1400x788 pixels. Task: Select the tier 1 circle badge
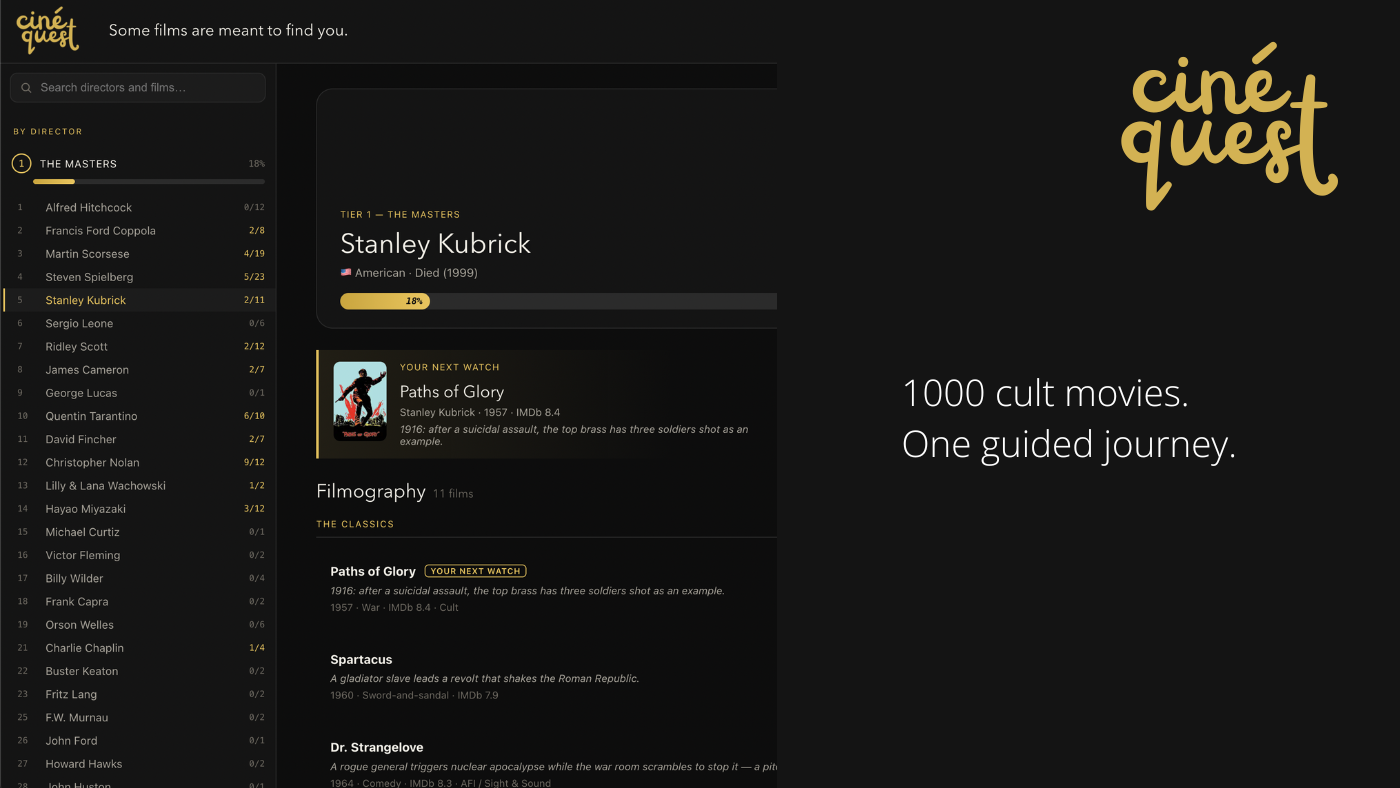tap(21, 163)
